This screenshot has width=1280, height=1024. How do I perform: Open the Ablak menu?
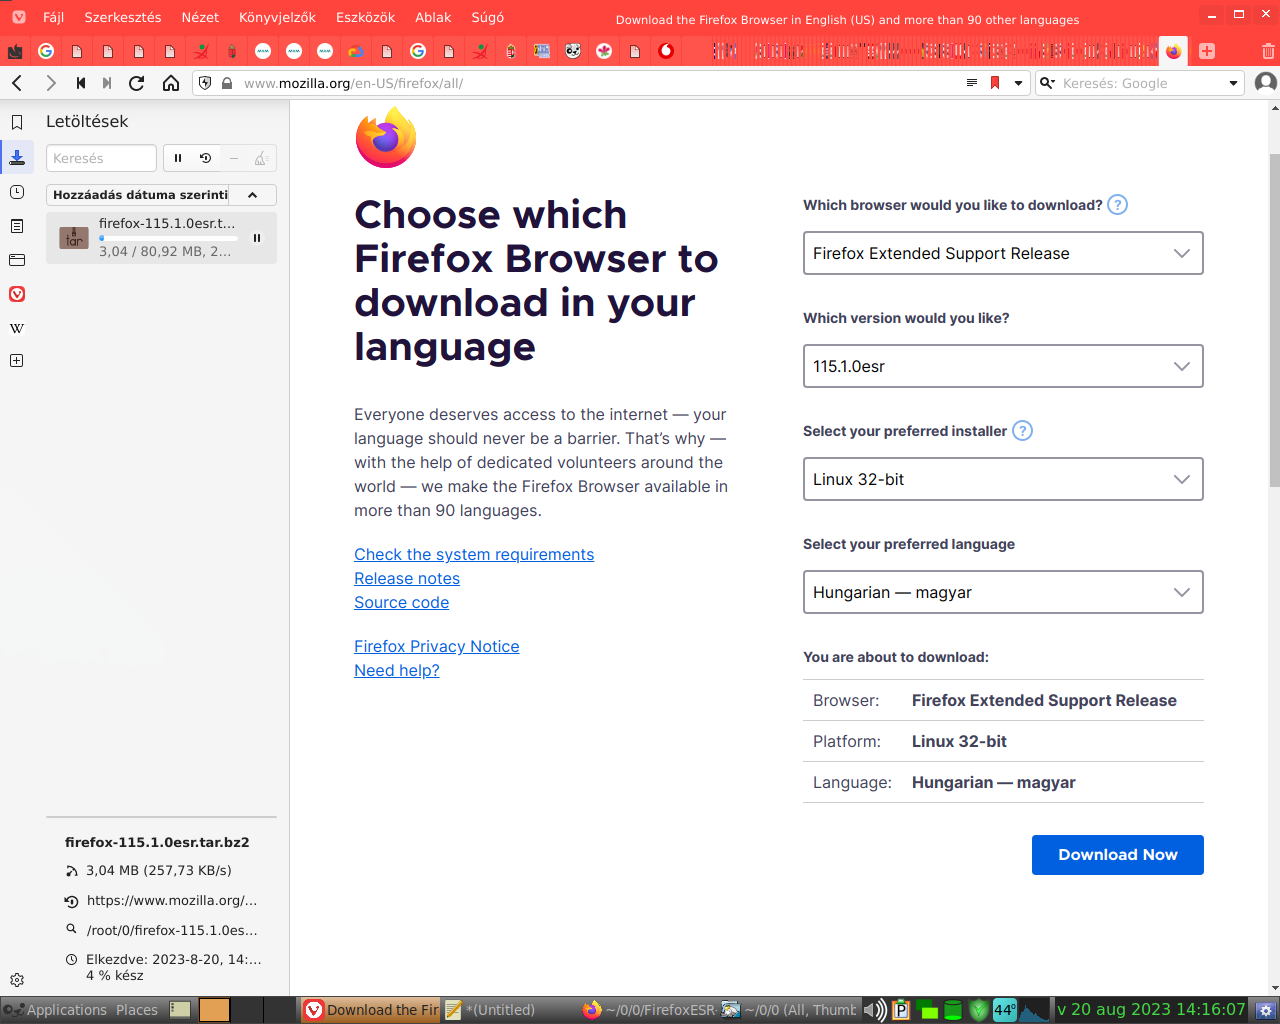point(433,17)
